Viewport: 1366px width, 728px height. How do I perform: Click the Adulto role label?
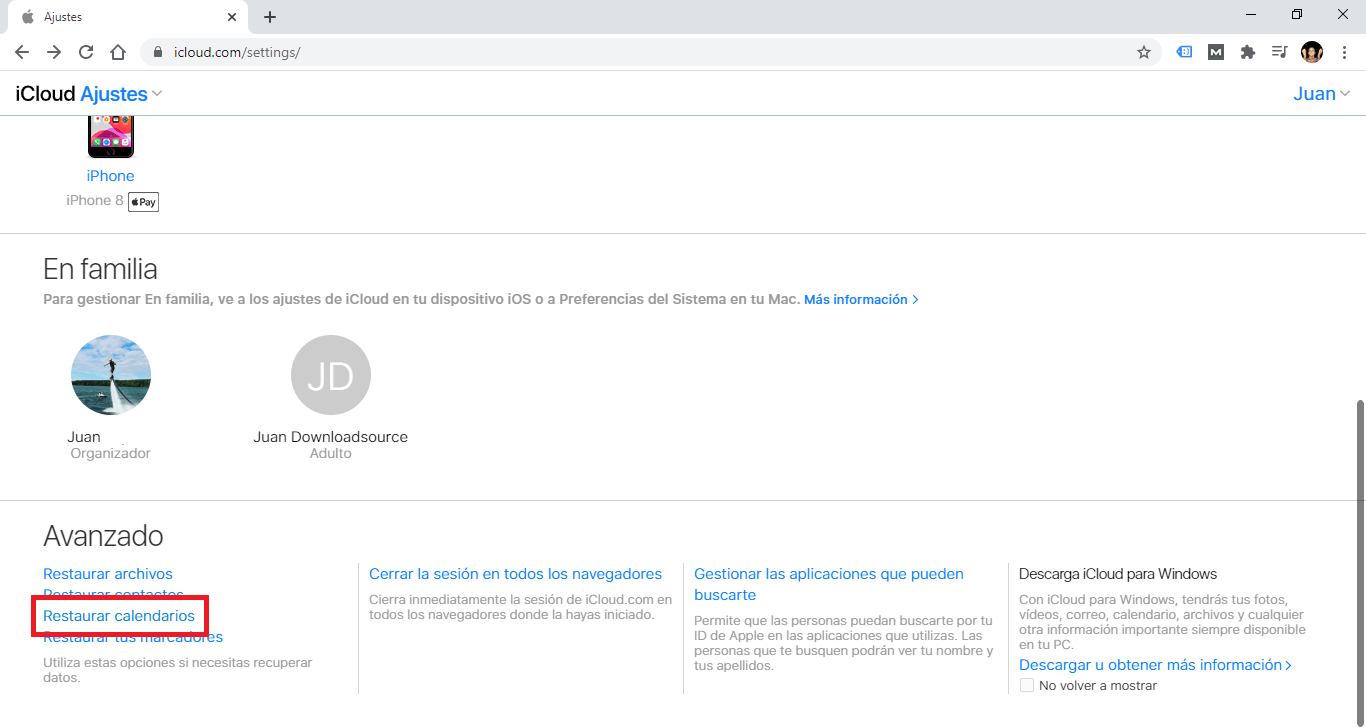[331, 453]
